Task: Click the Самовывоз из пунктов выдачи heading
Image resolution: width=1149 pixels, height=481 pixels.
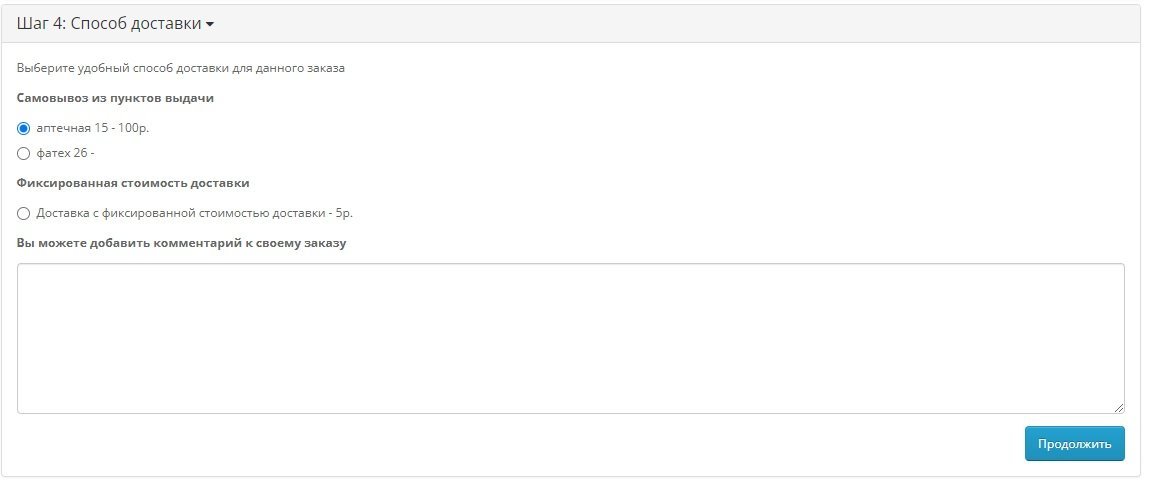Action: coord(115,98)
